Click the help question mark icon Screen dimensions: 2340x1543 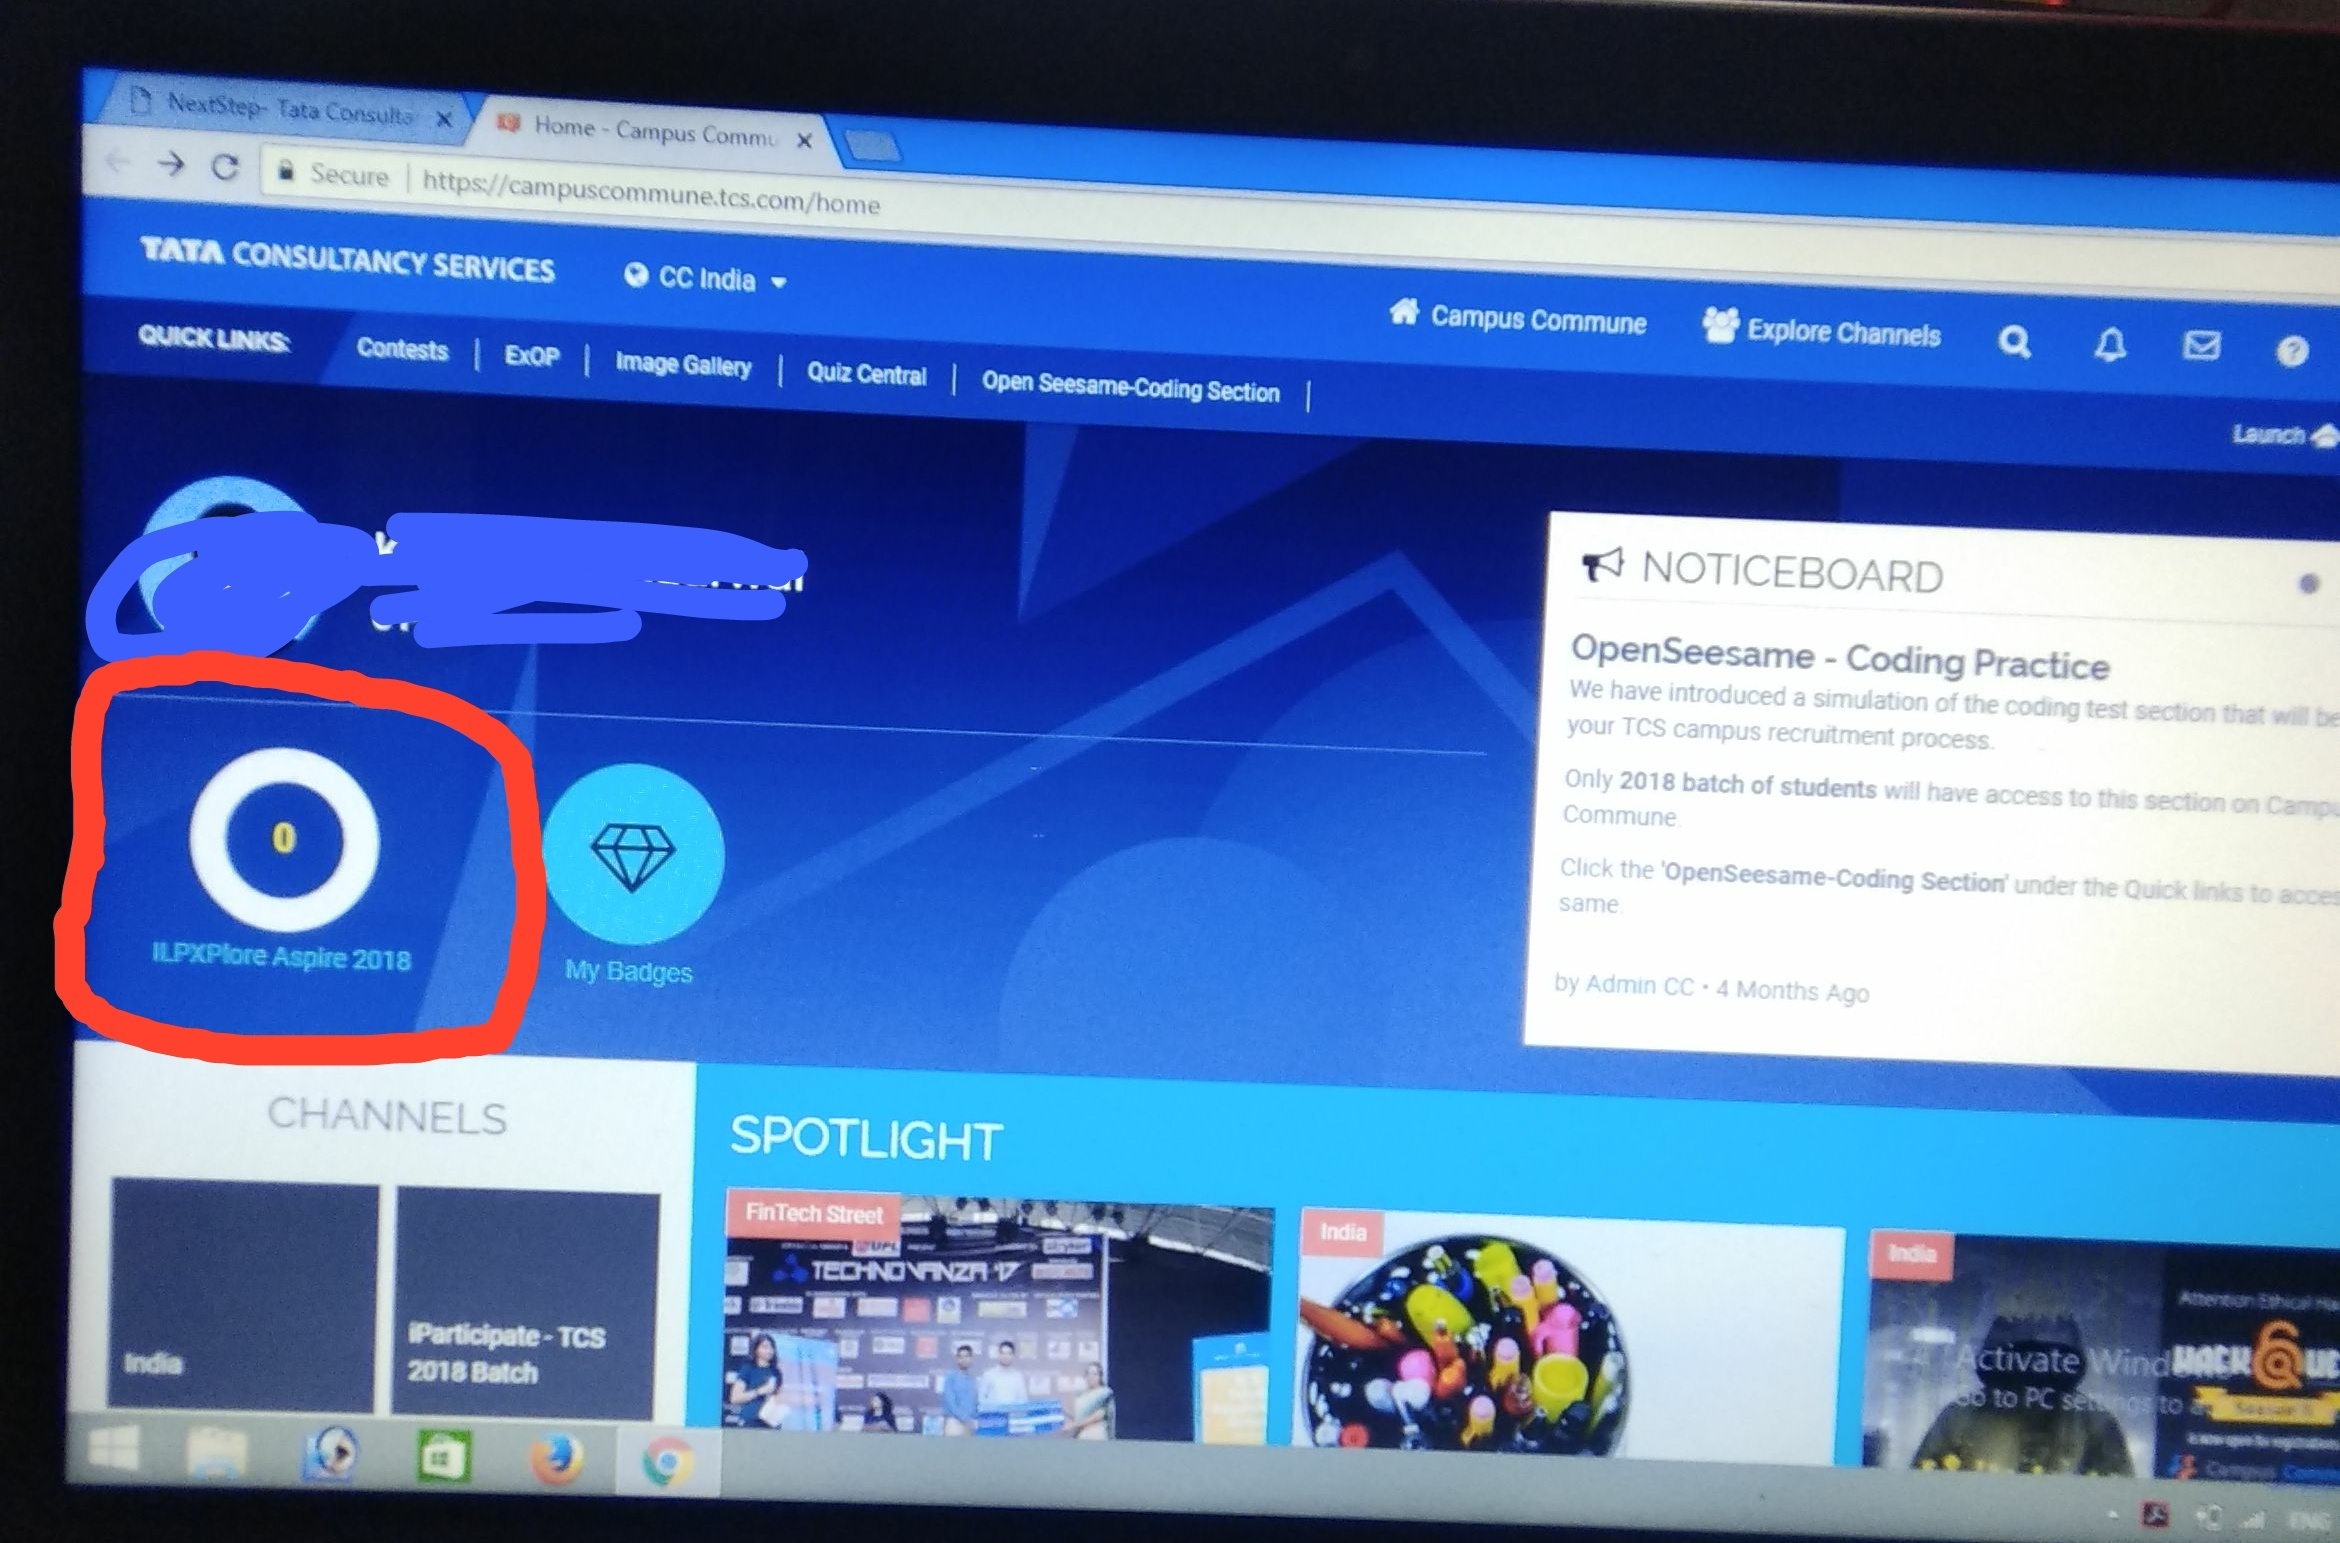[2292, 351]
